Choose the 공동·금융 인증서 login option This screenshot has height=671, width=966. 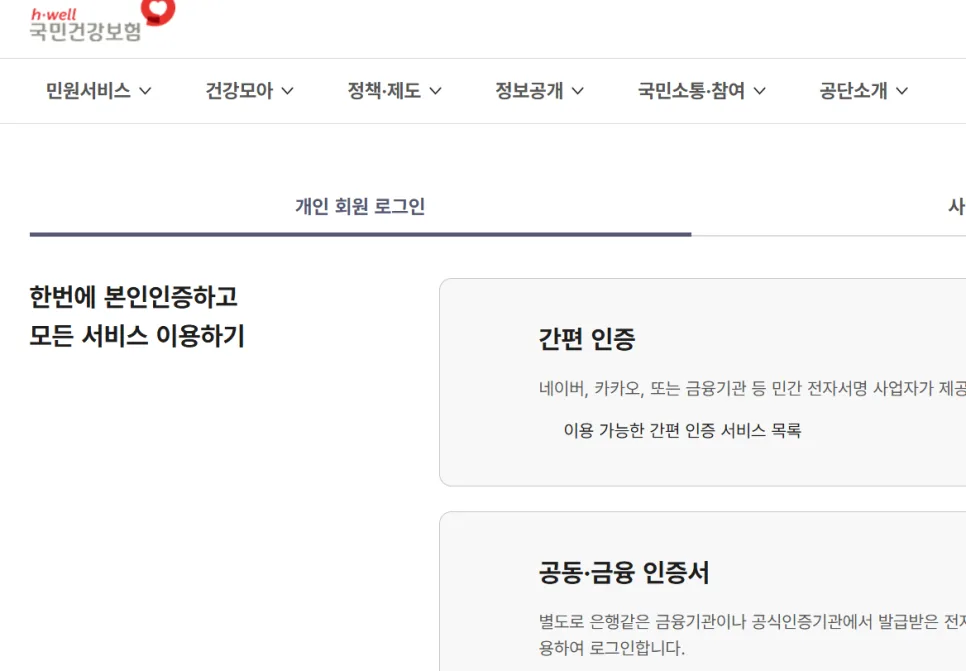(702, 592)
